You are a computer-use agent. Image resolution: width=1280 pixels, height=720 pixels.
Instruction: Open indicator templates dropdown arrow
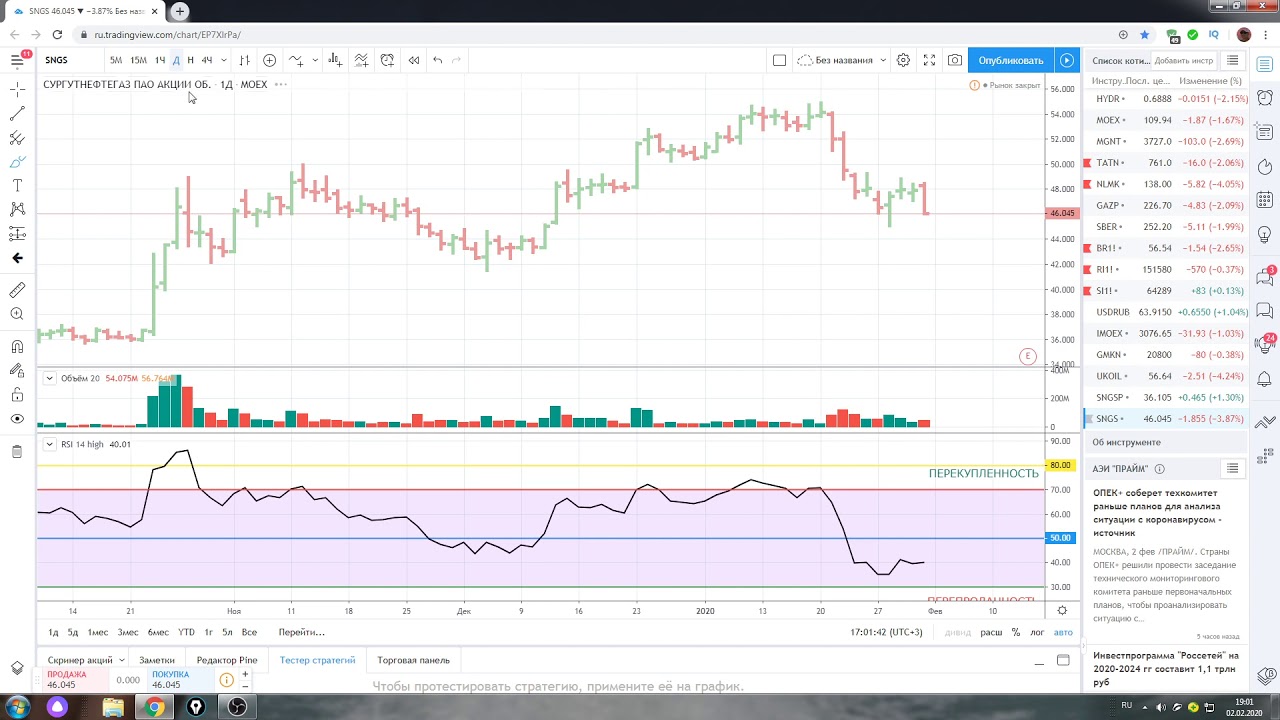click(x=315, y=60)
